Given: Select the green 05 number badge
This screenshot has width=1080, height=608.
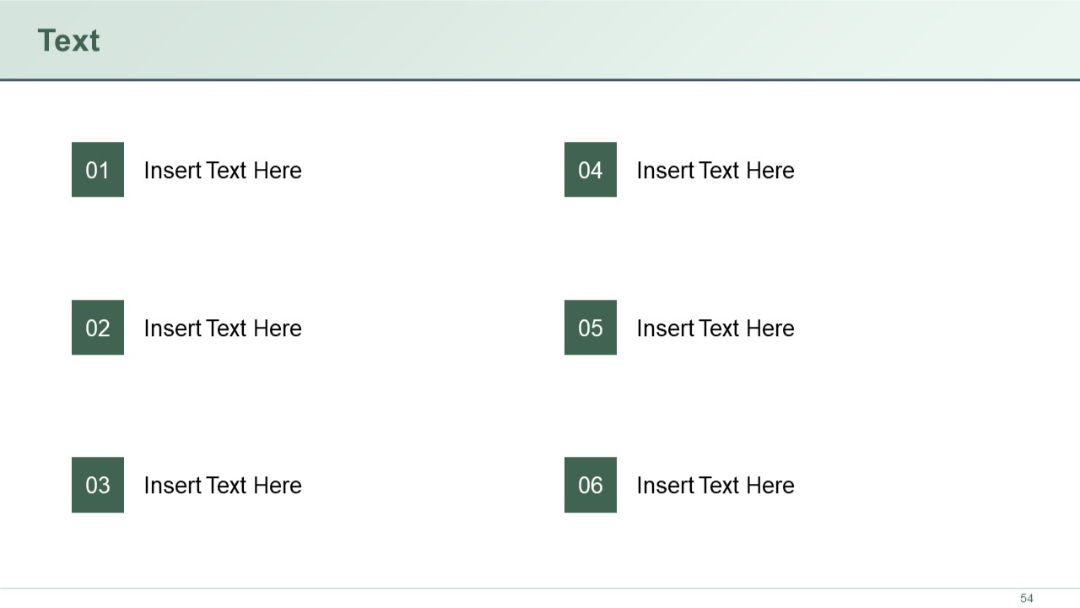Looking at the screenshot, I should (x=590, y=328).
